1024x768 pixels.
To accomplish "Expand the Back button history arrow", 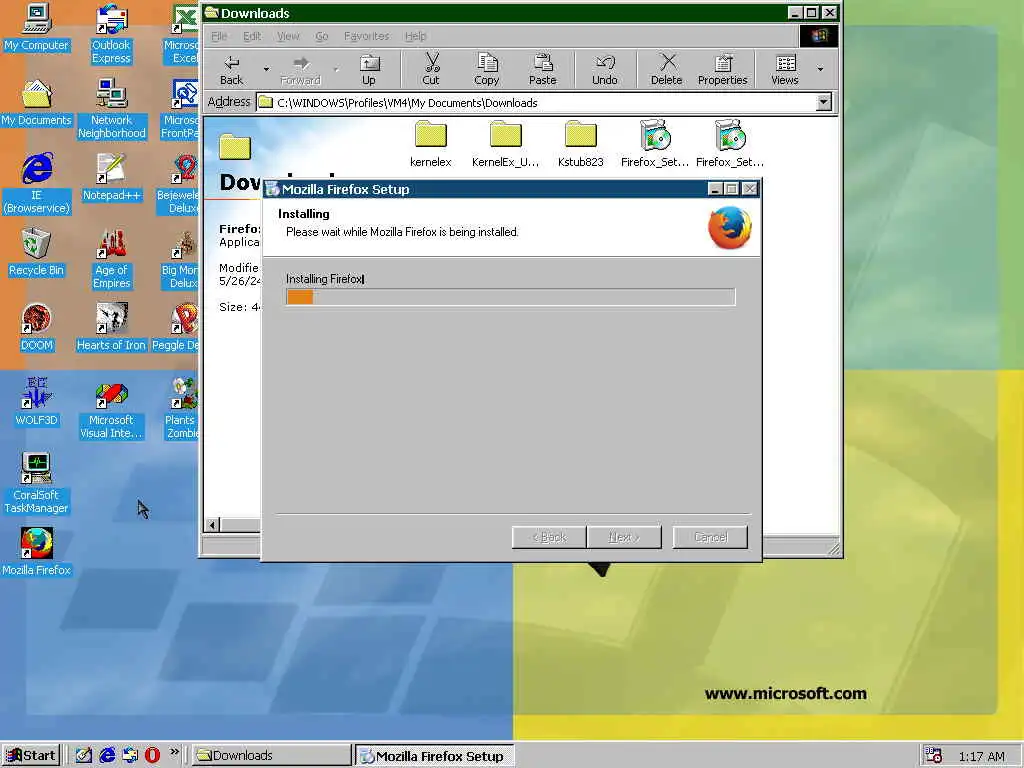I will tap(266, 69).
